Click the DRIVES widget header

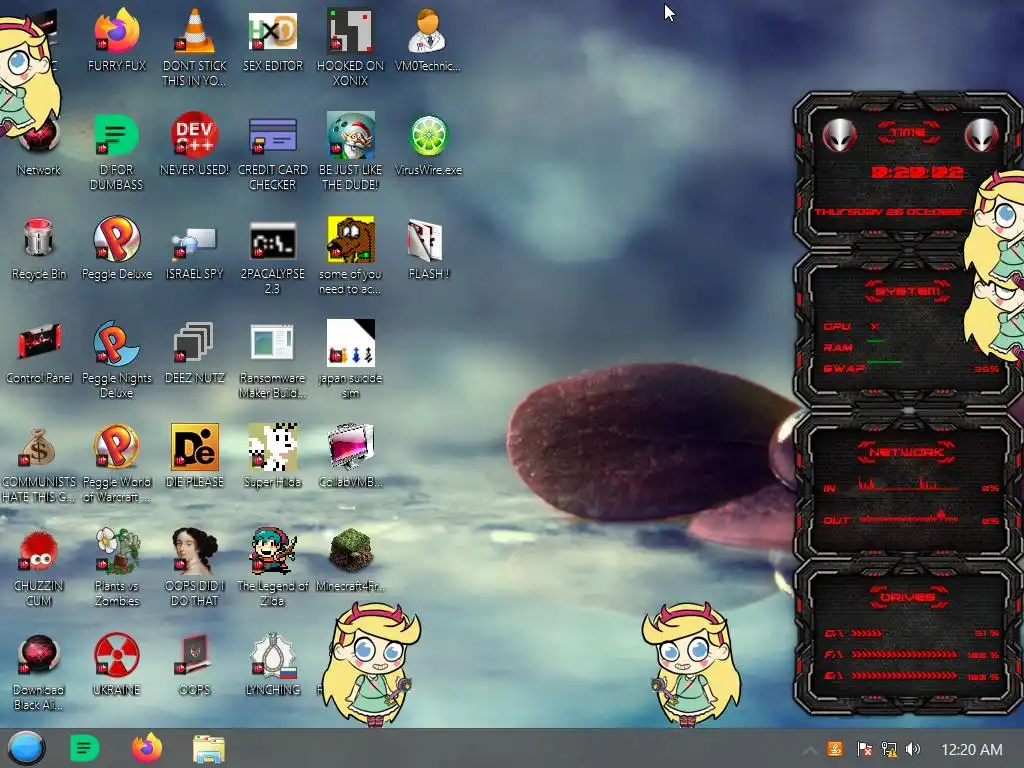[908, 597]
